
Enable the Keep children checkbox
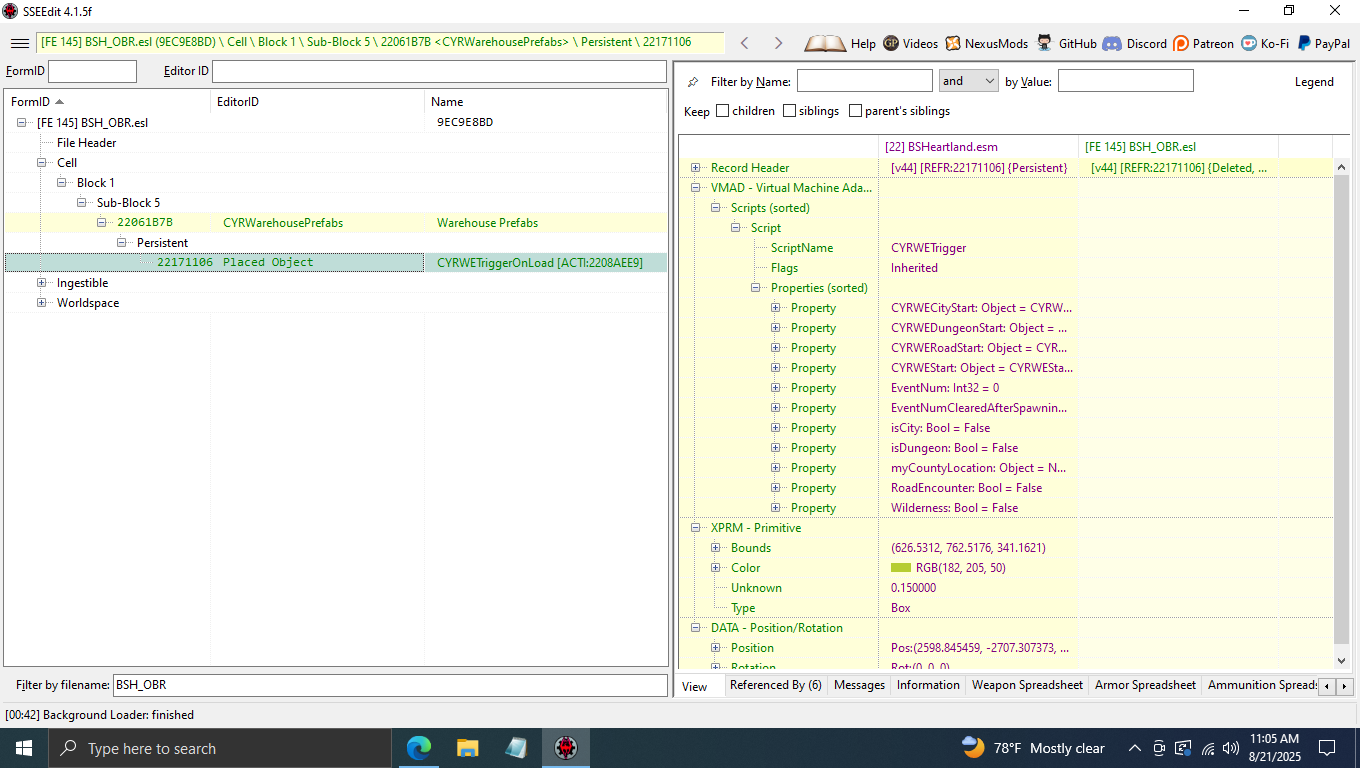click(x=723, y=111)
